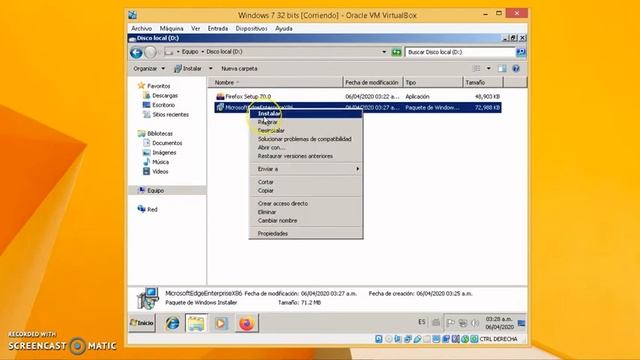Click the network tray icon
Image resolution: width=640 pixels, height=360 pixels.
pyautogui.click(x=463, y=323)
